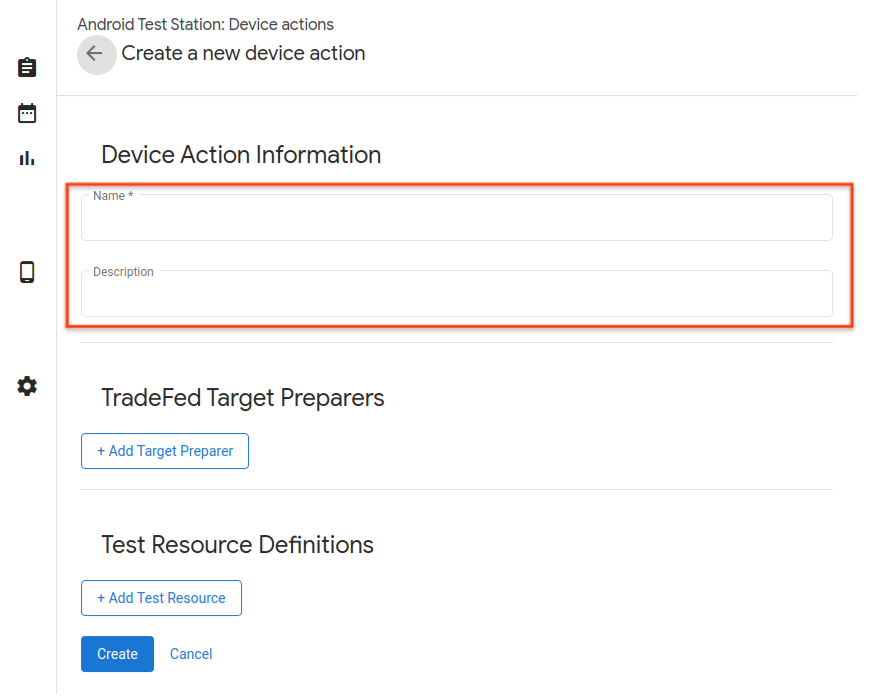871x696 pixels.
Task: Click the Name required field label
Action: pos(113,196)
